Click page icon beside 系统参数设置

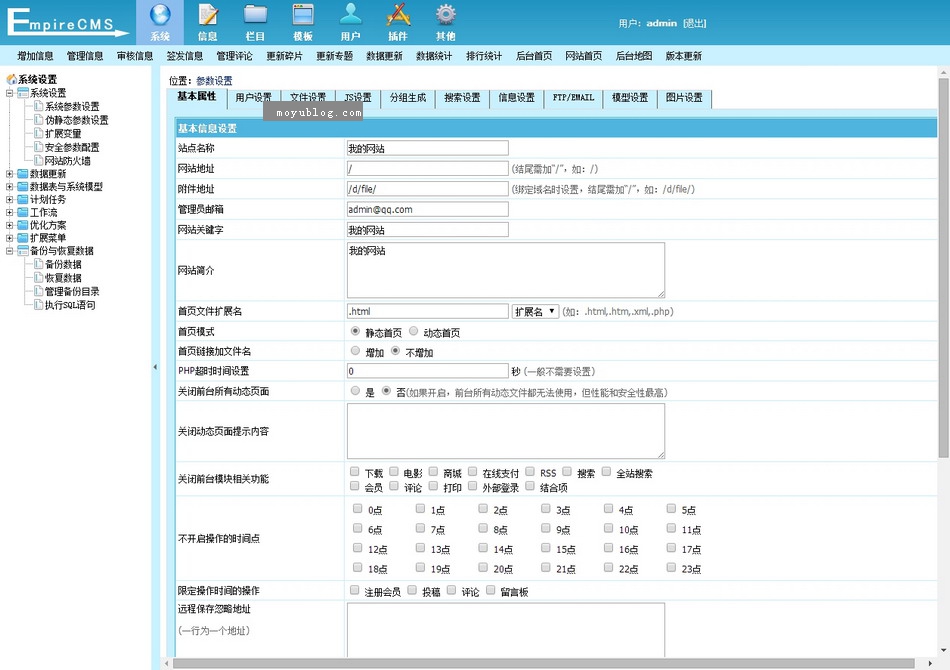point(39,106)
